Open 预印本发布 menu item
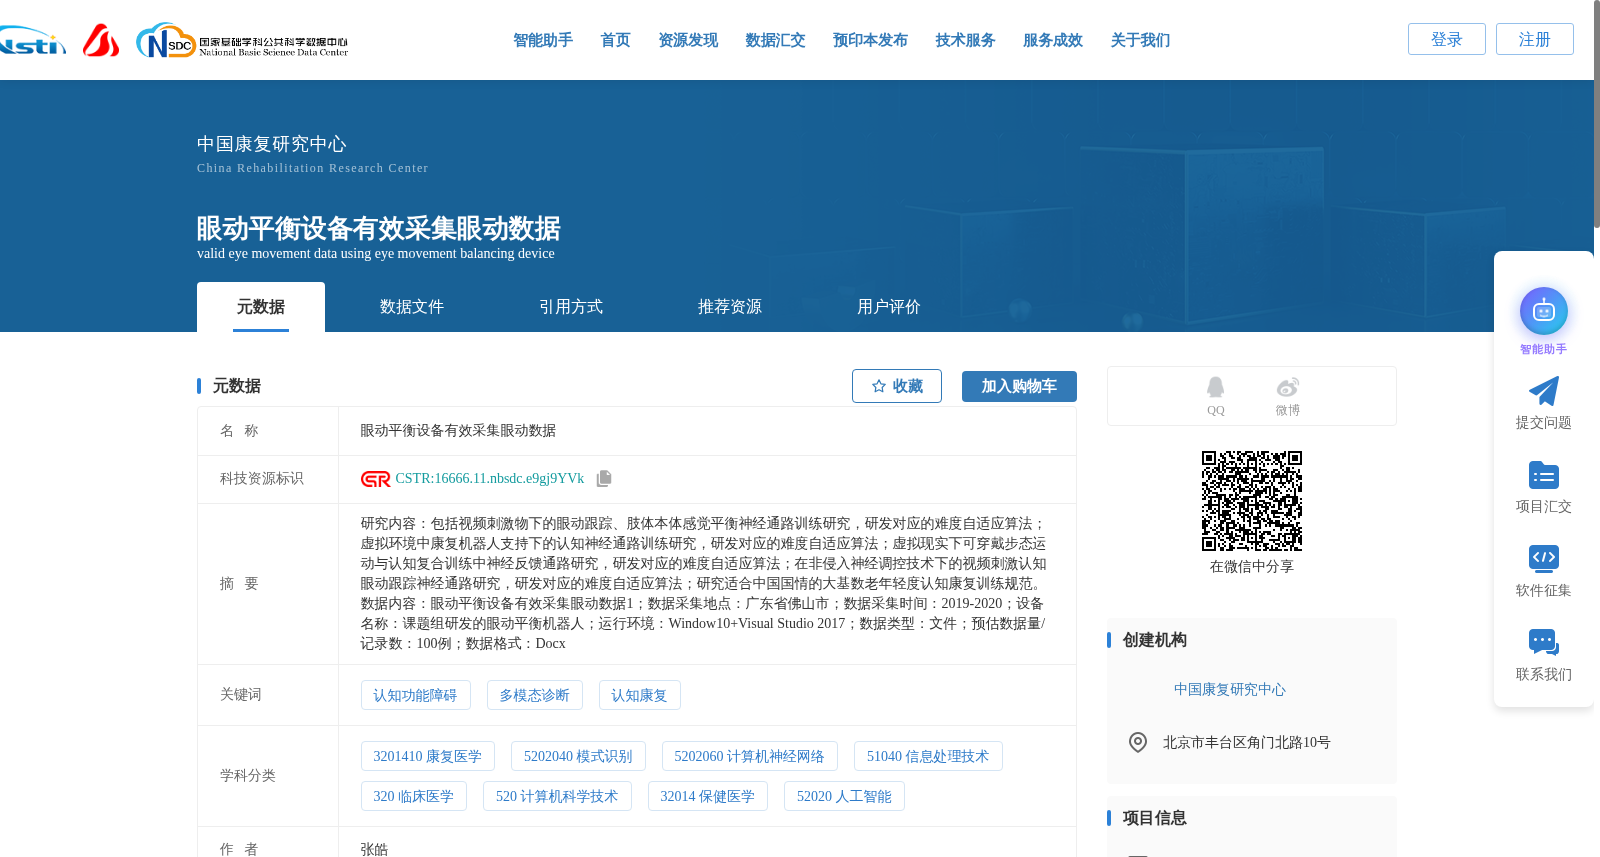This screenshot has width=1600, height=857. 870,40
